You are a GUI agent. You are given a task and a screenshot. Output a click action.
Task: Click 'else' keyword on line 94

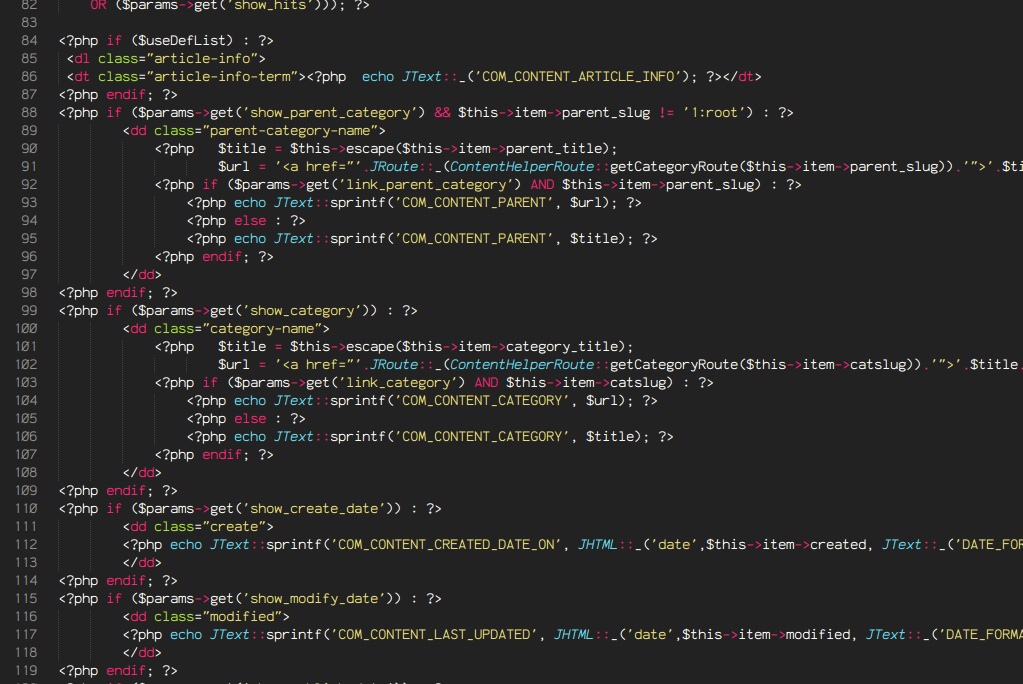pos(250,221)
